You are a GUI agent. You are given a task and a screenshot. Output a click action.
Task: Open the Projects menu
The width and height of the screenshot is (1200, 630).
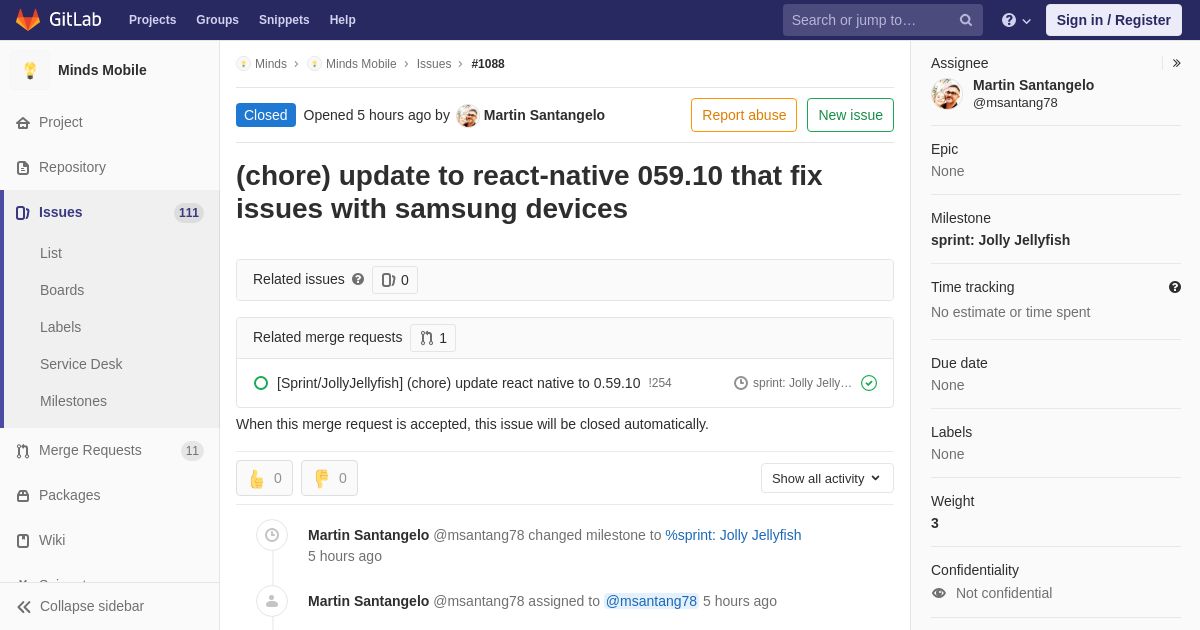[x=152, y=20]
